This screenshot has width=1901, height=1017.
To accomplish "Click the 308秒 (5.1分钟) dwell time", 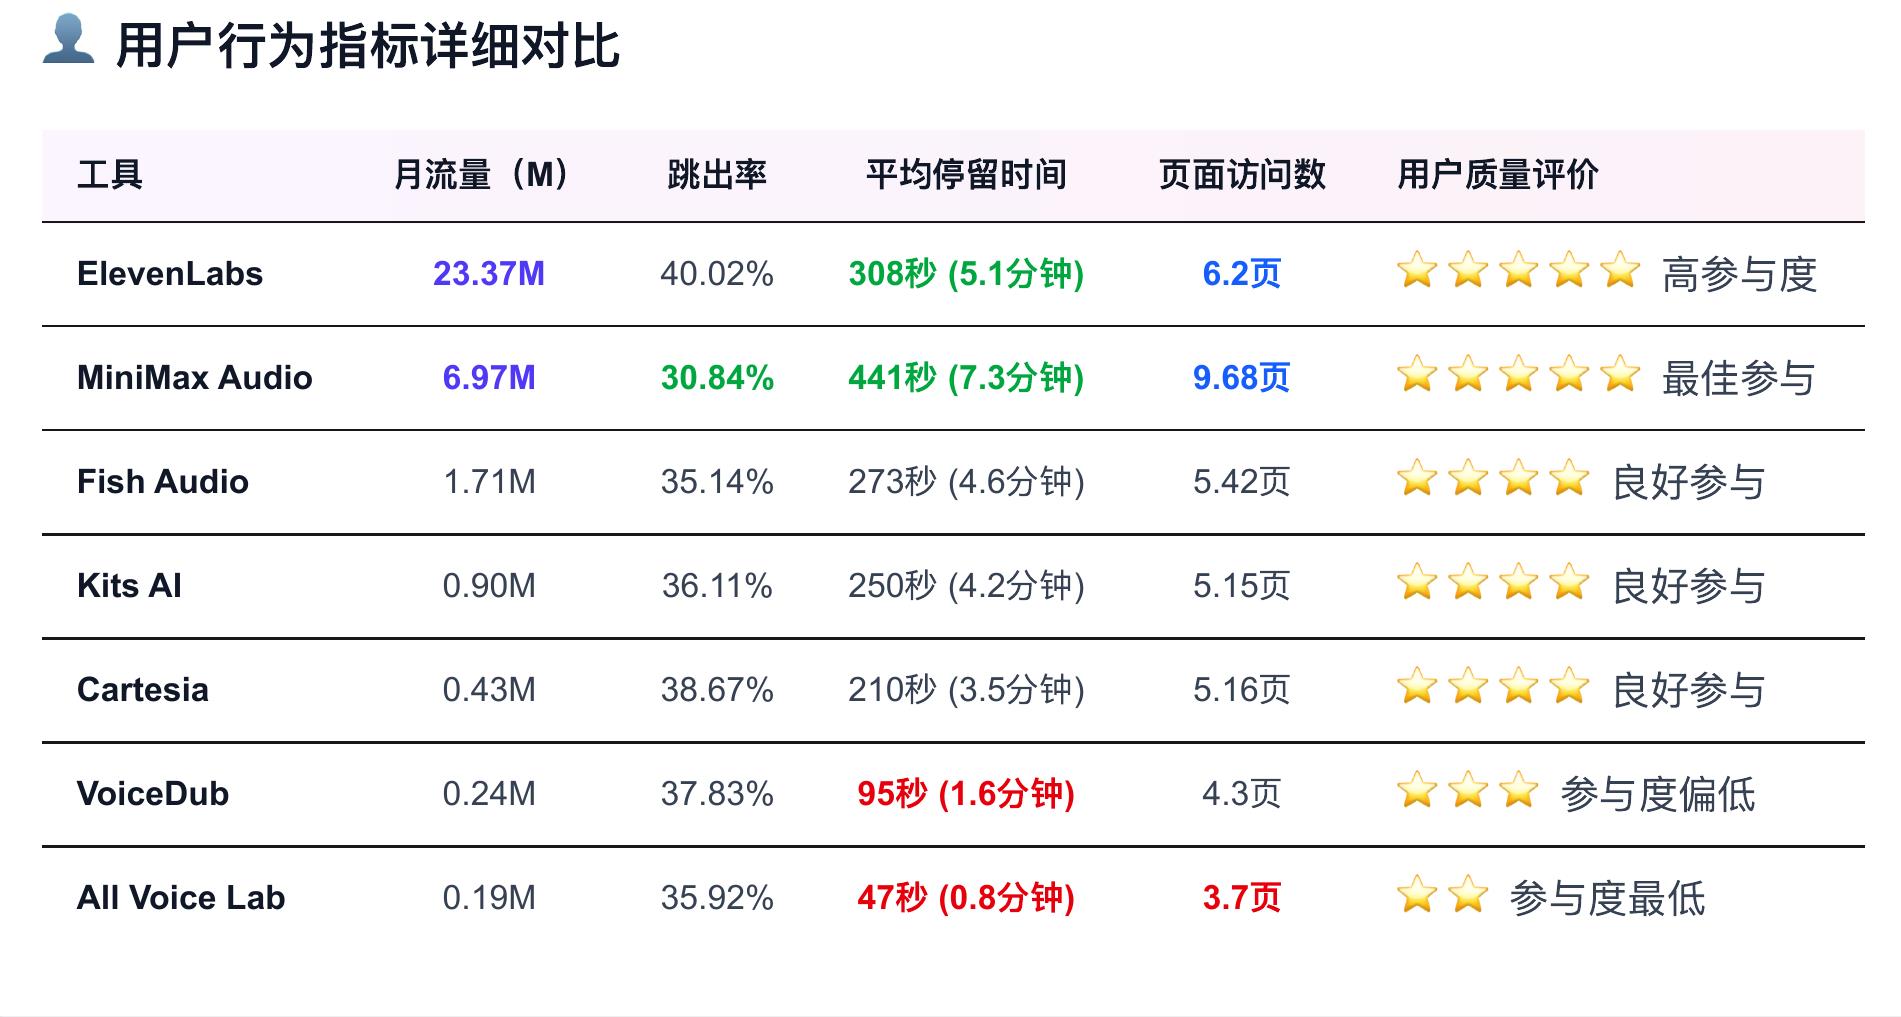I will [966, 274].
